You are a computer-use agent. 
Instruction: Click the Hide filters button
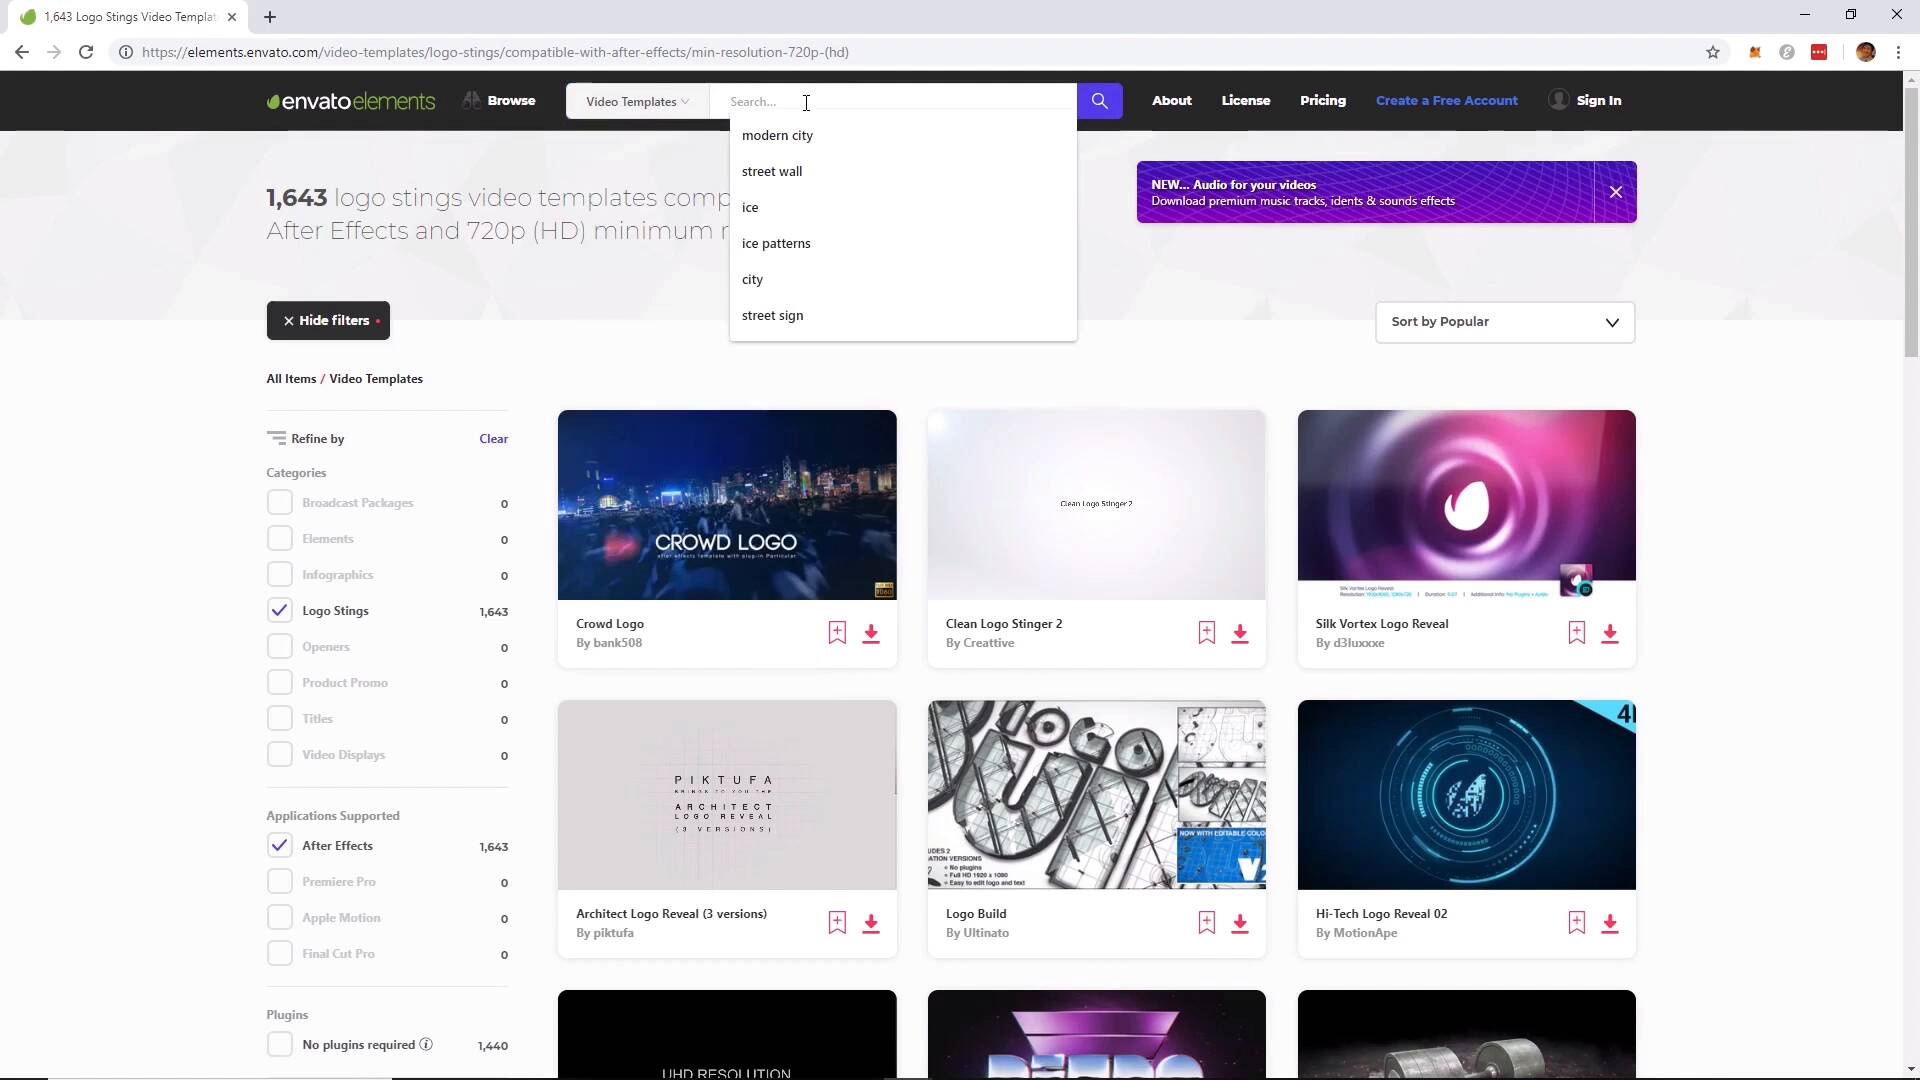tap(328, 321)
